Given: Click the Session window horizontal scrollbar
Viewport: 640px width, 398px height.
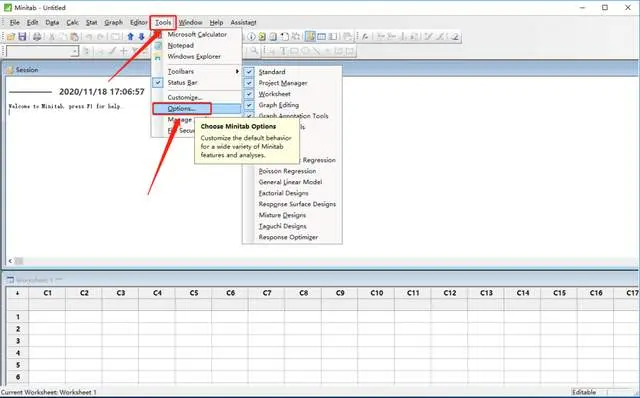Looking at the screenshot, I should (x=322, y=261).
